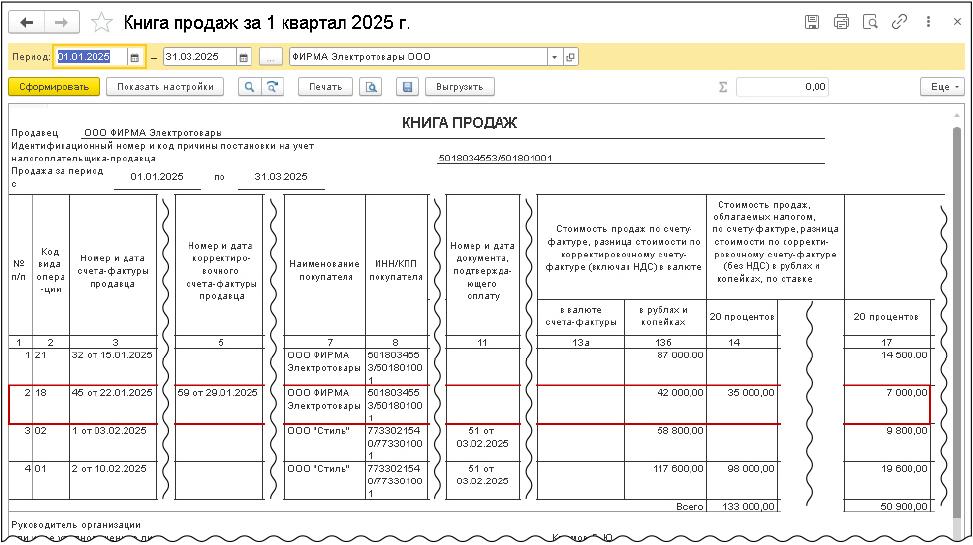Click the printer icon in title bar
This screenshot has width=973, height=545.
coord(841,22)
